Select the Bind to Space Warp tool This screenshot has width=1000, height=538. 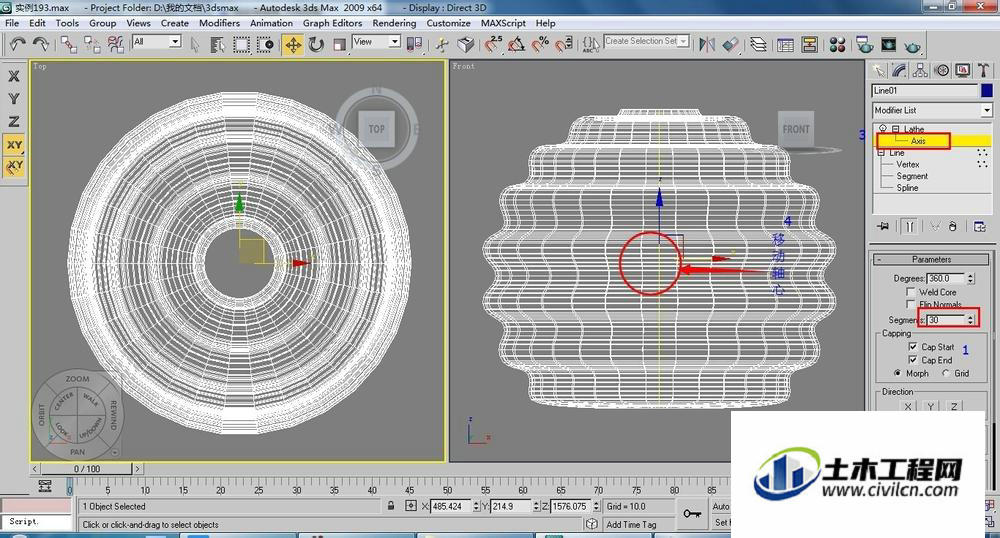pos(115,44)
